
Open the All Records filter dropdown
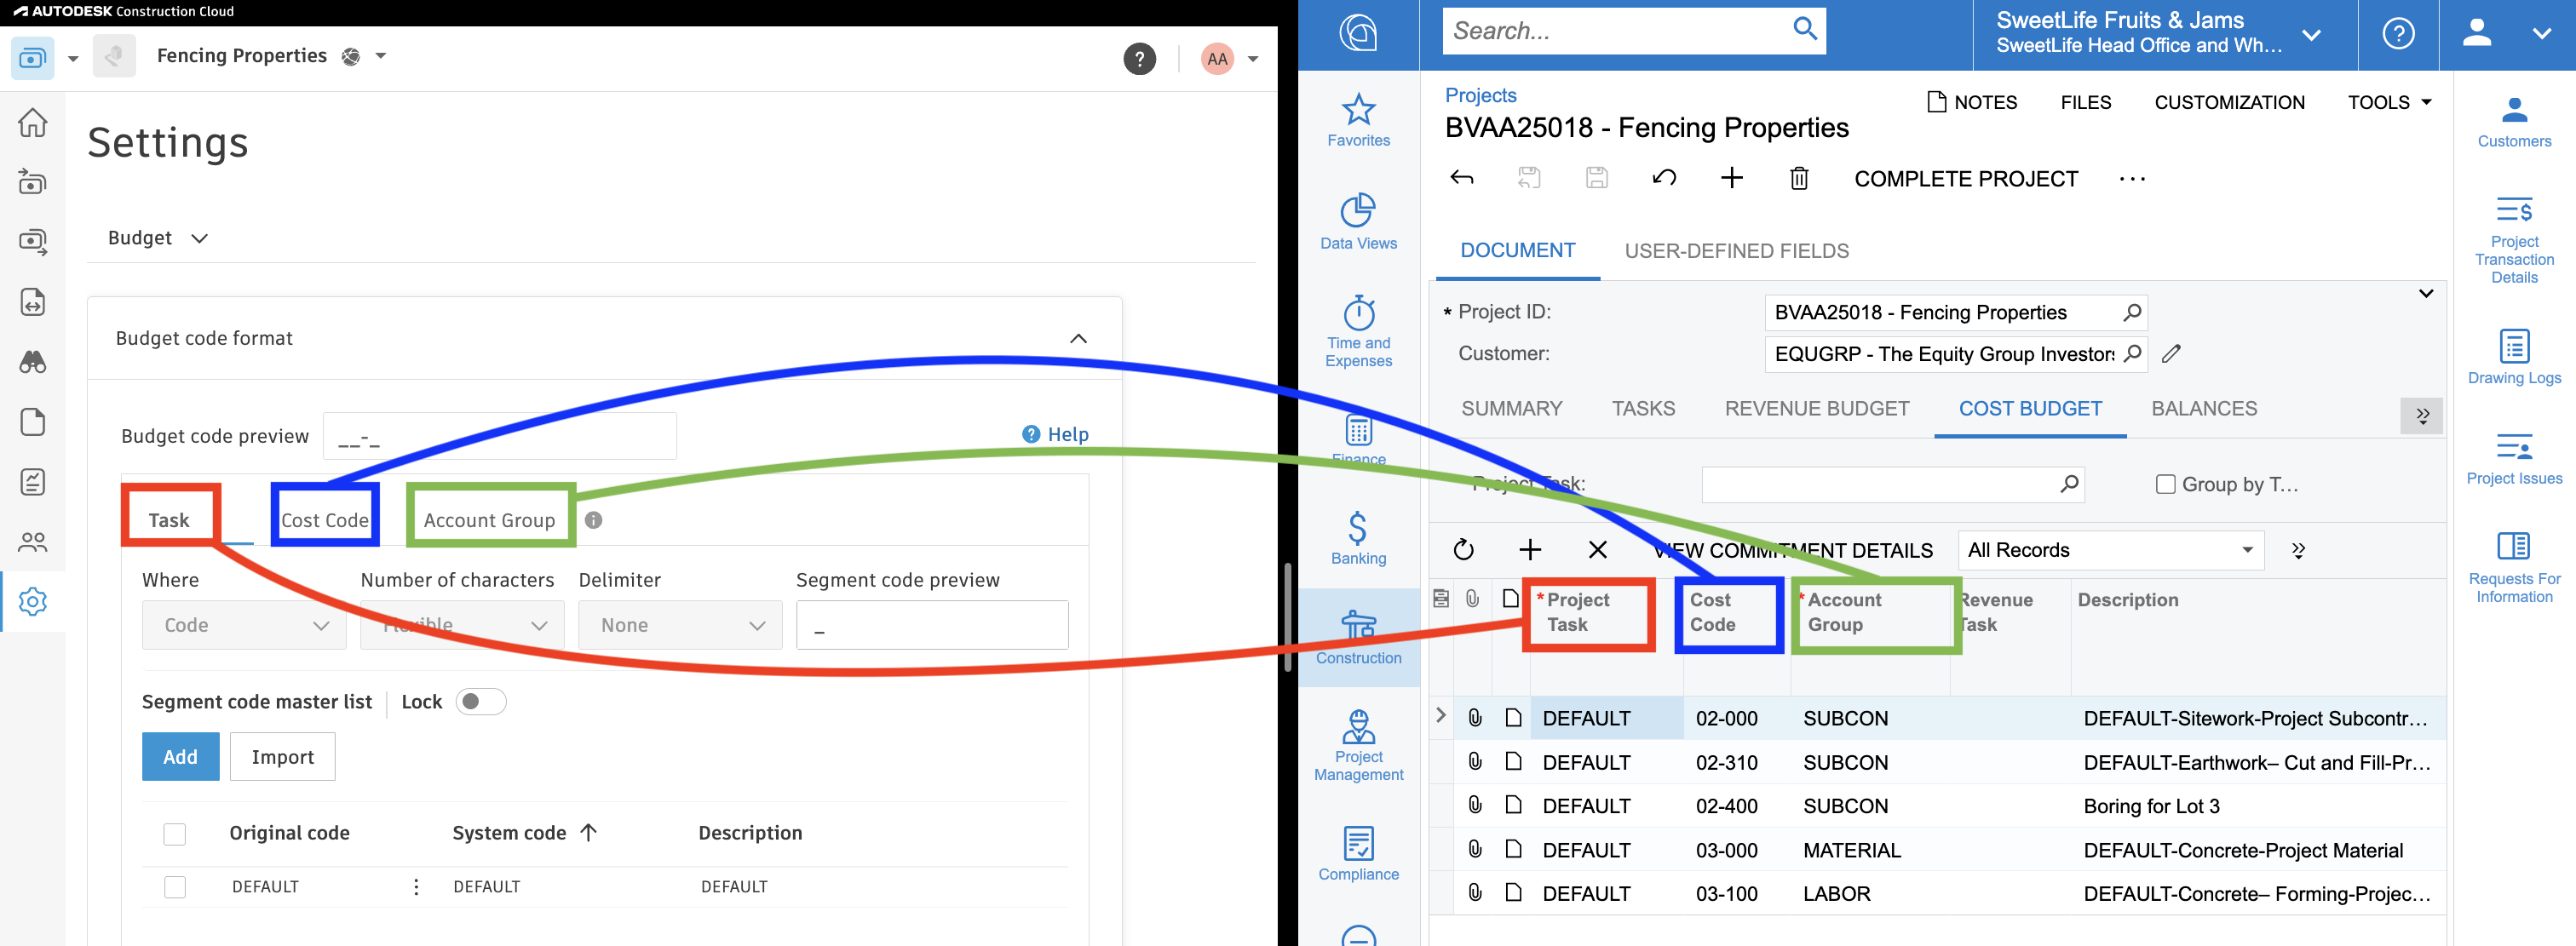(2110, 550)
